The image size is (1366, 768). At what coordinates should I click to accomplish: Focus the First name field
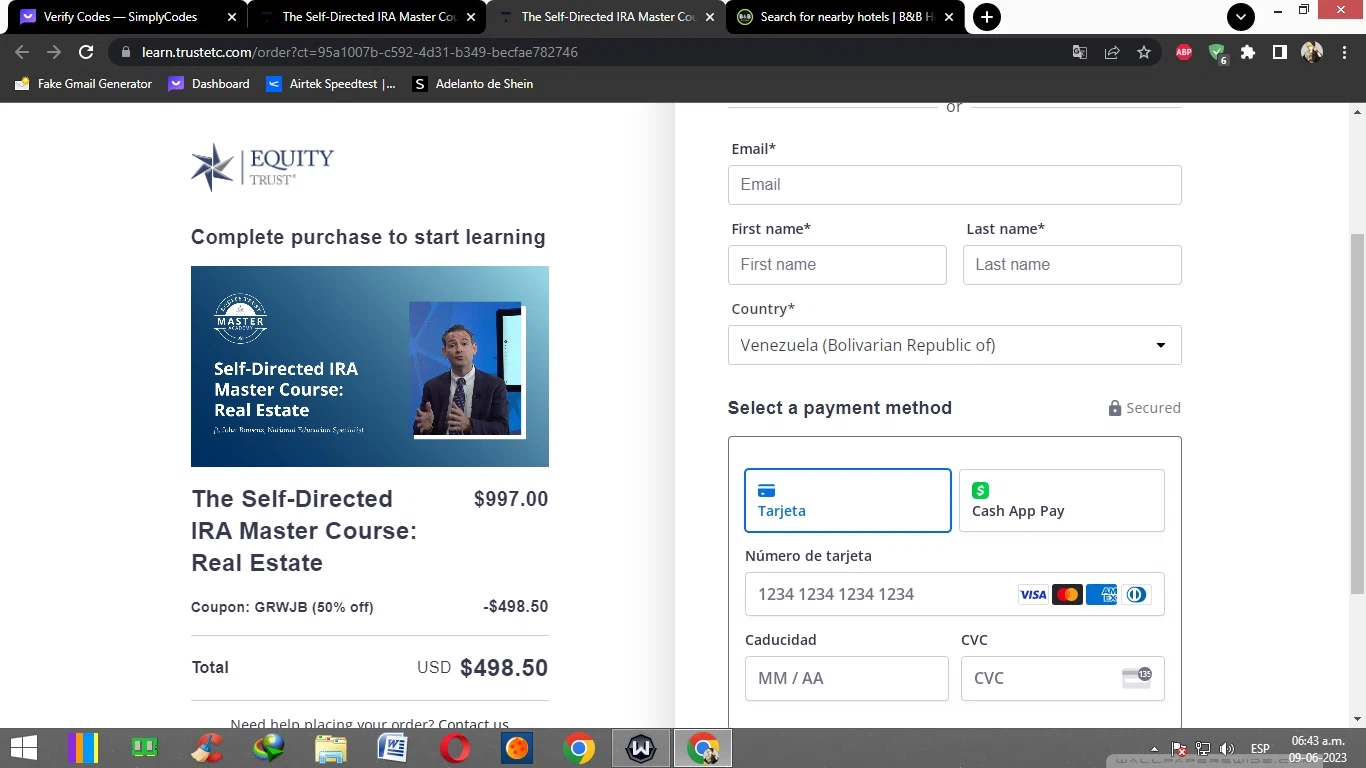[x=837, y=265]
